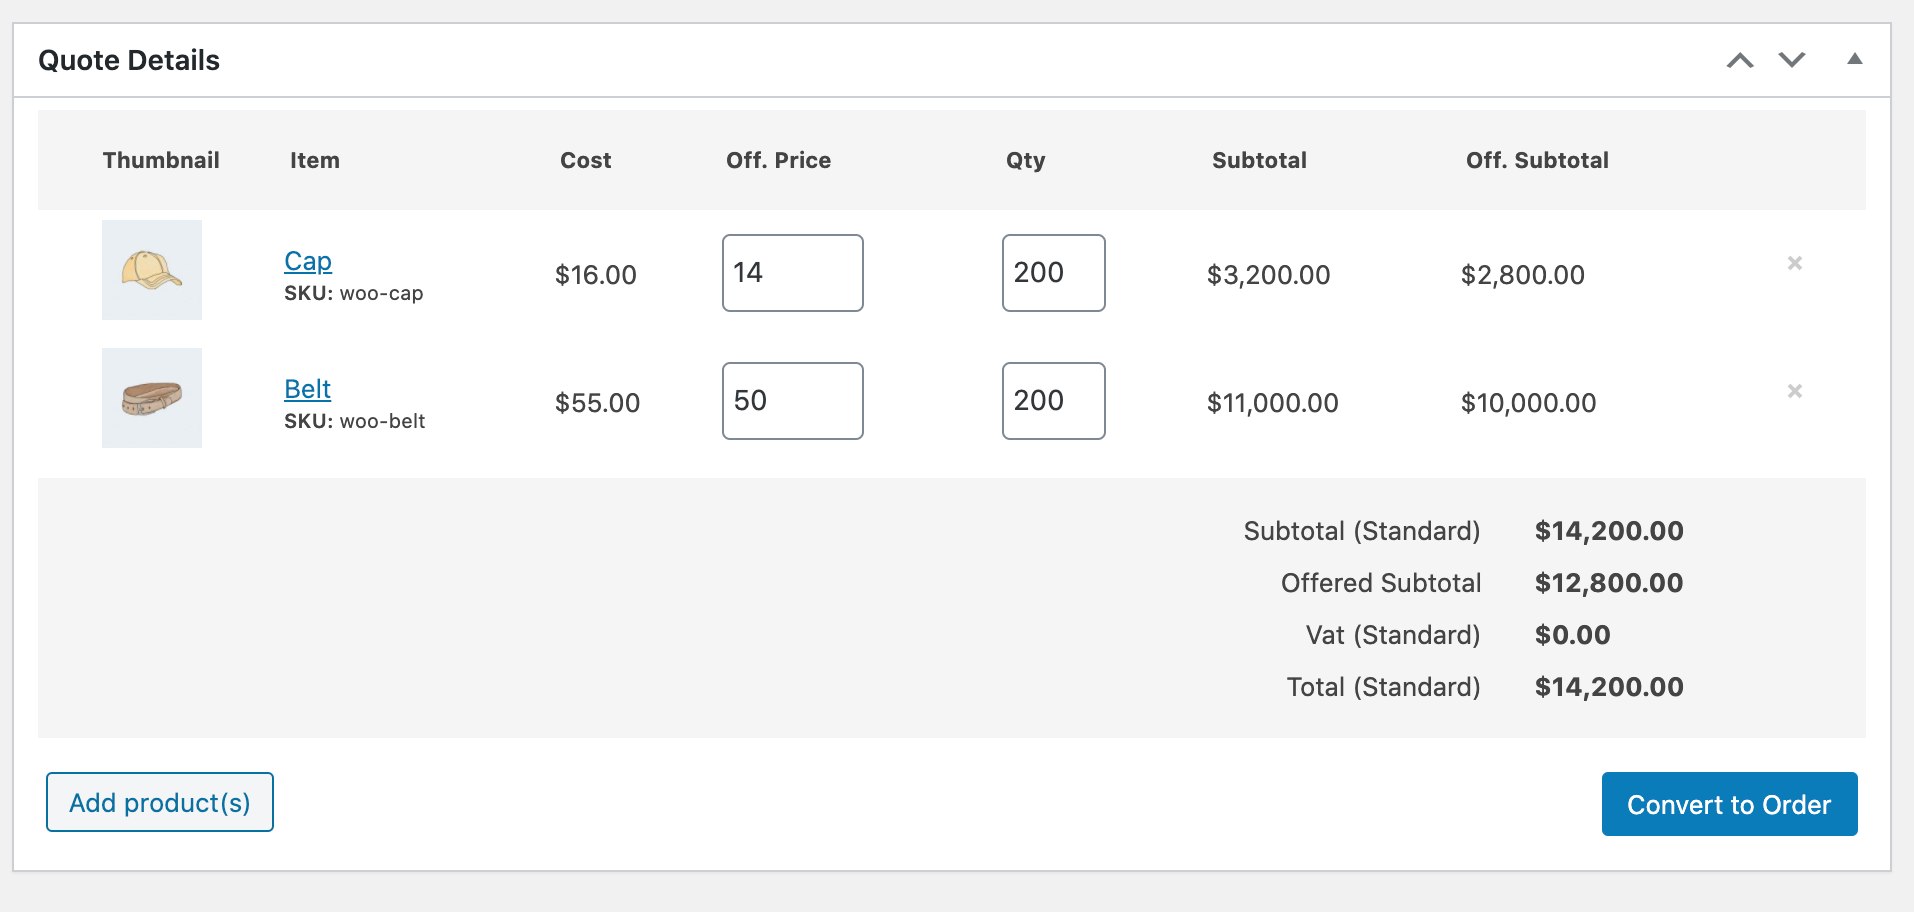Click the Off. Price column header

pyautogui.click(x=778, y=160)
